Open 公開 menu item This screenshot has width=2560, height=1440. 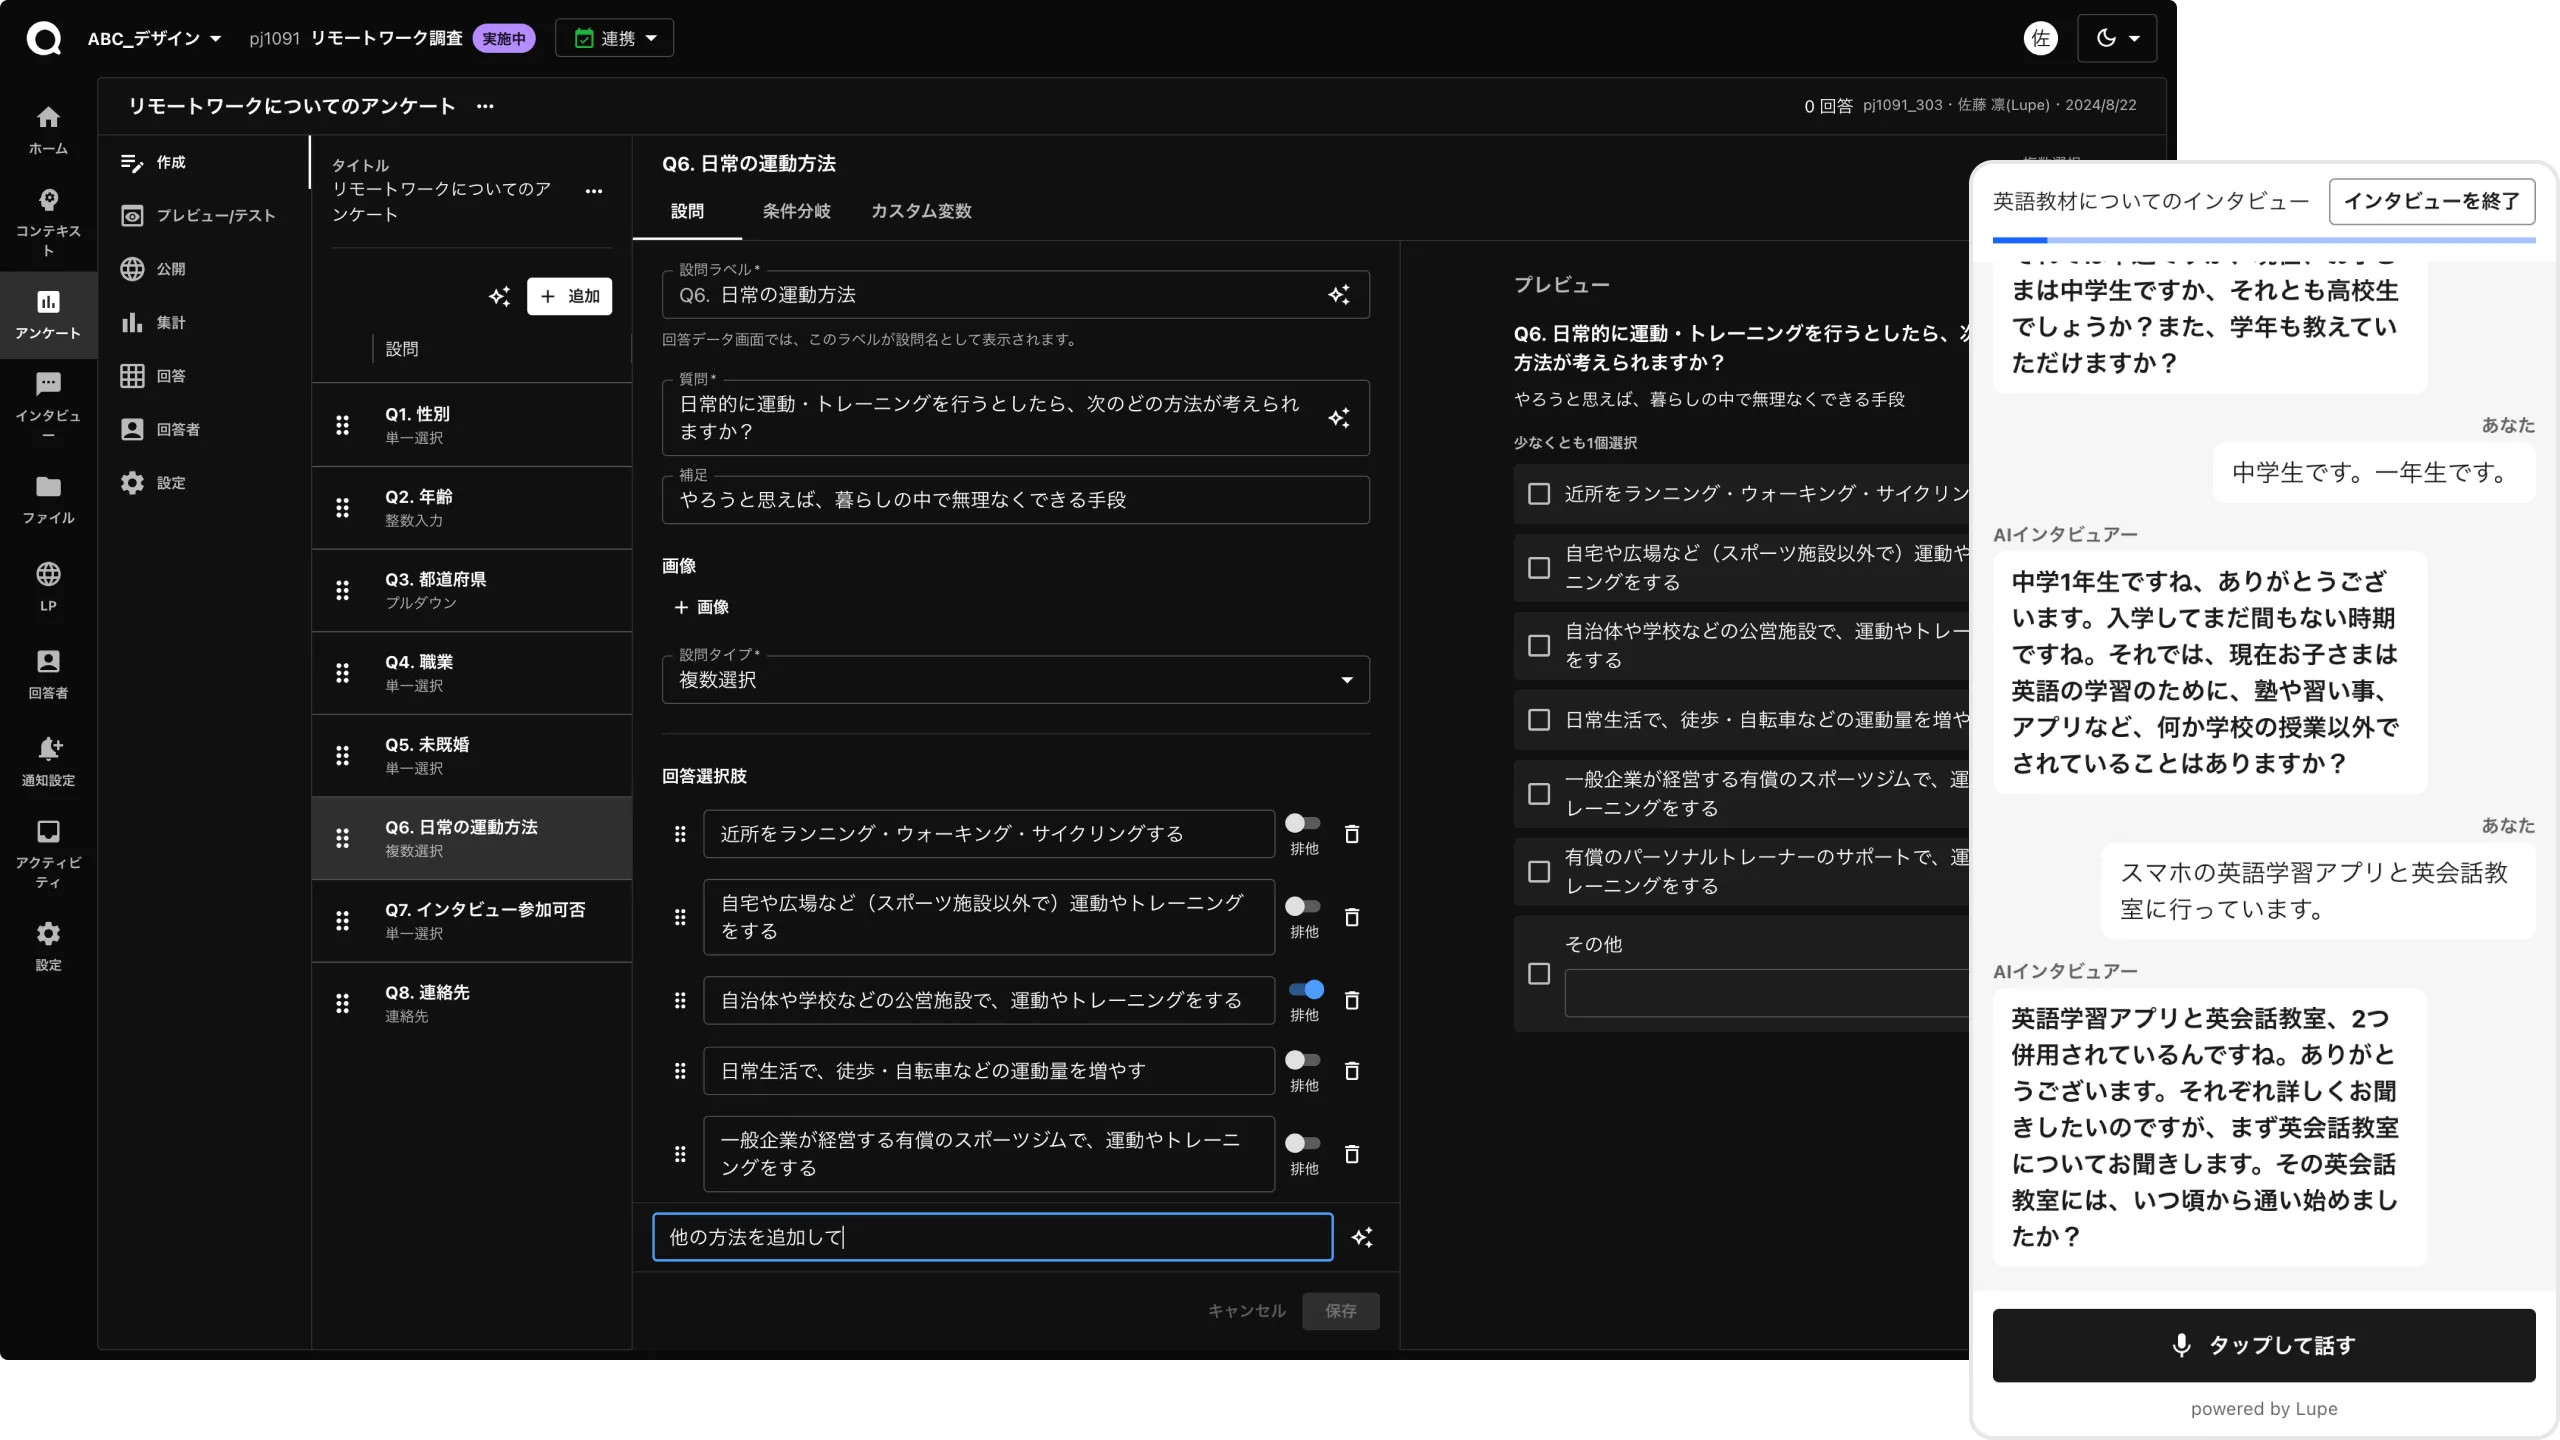click(x=208, y=269)
